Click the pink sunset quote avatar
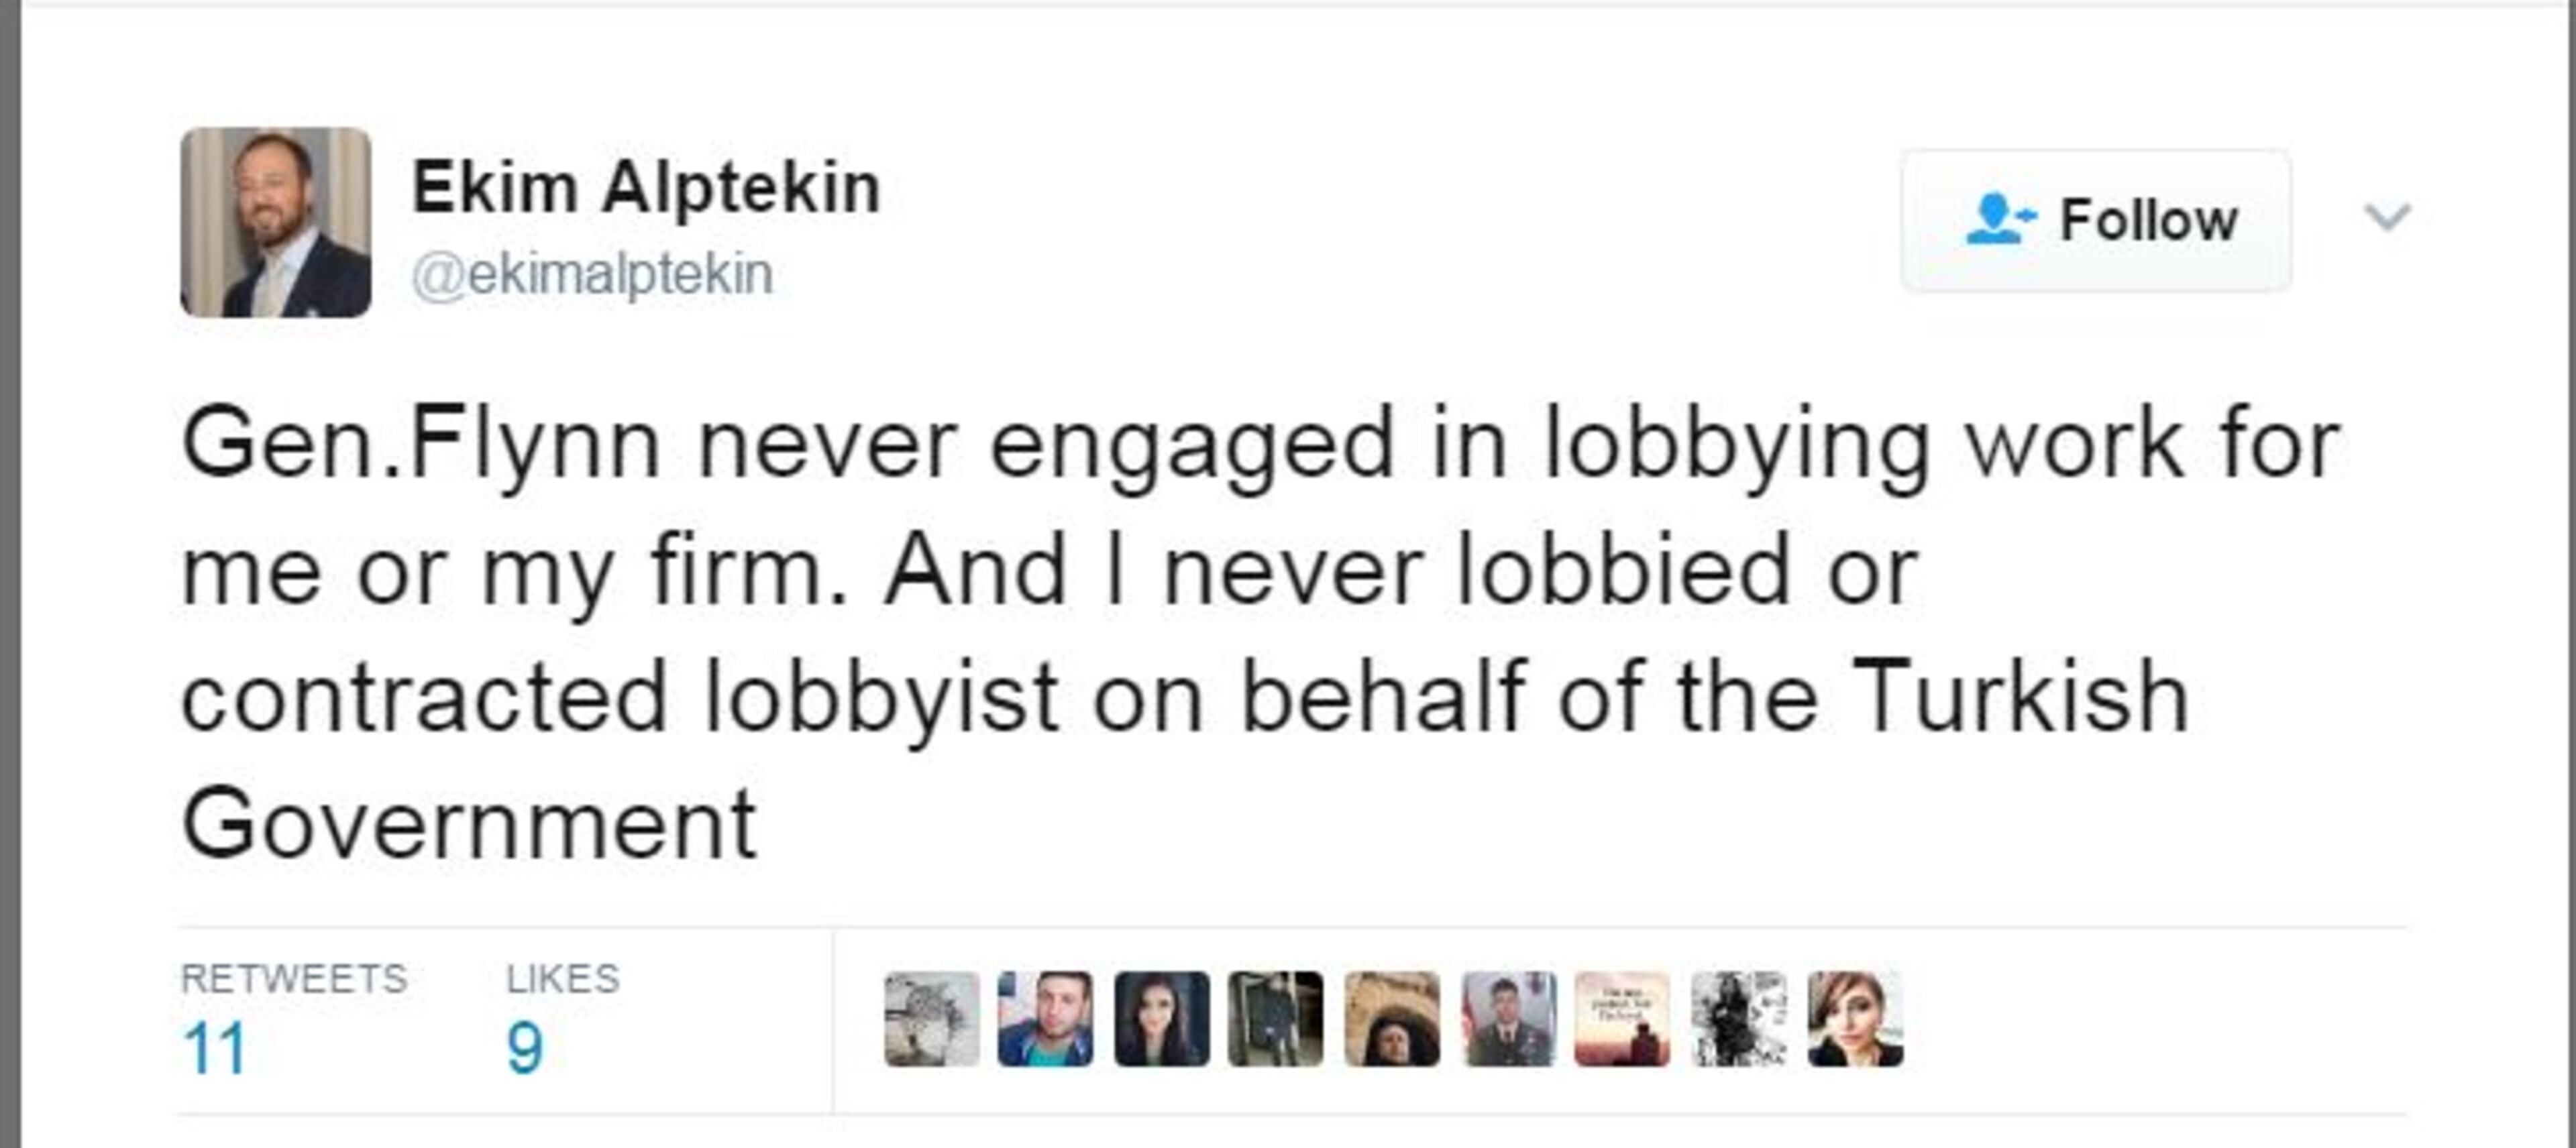 click(x=1622, y=1018)
